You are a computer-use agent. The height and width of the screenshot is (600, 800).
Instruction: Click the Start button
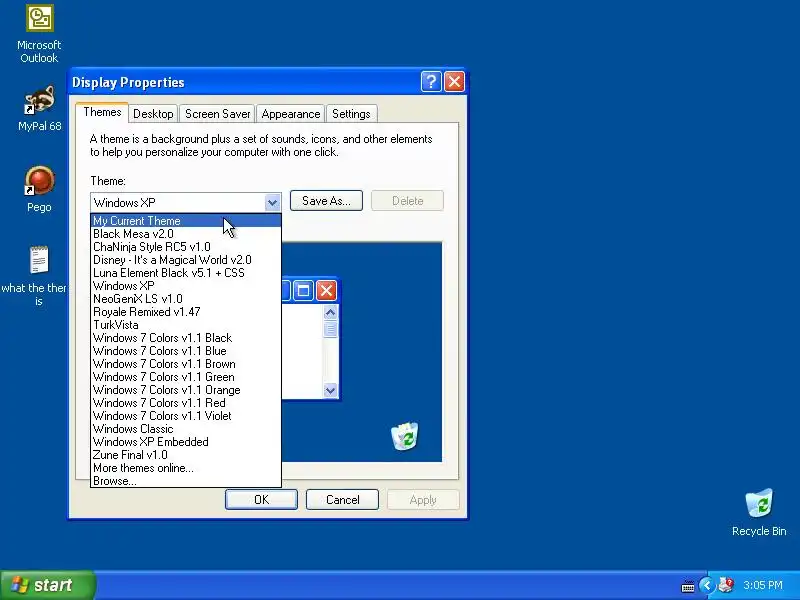pyautogui.click(x=47, y=585)
